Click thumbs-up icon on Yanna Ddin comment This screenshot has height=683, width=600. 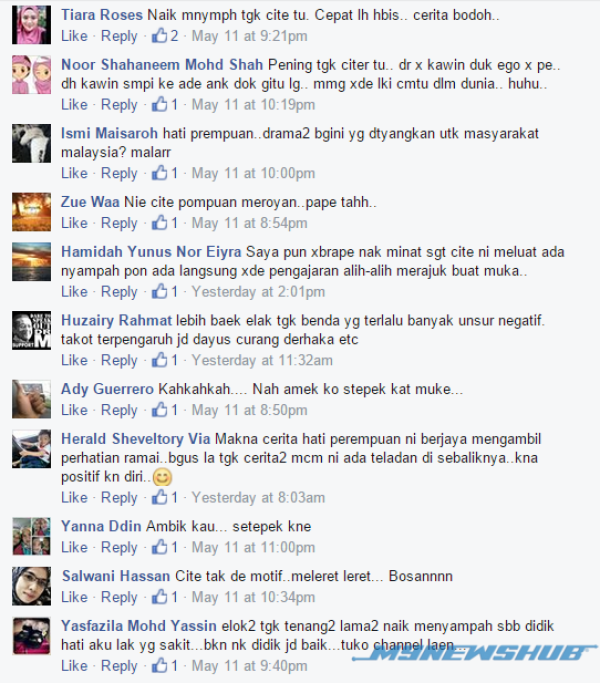tap(159, 547)
